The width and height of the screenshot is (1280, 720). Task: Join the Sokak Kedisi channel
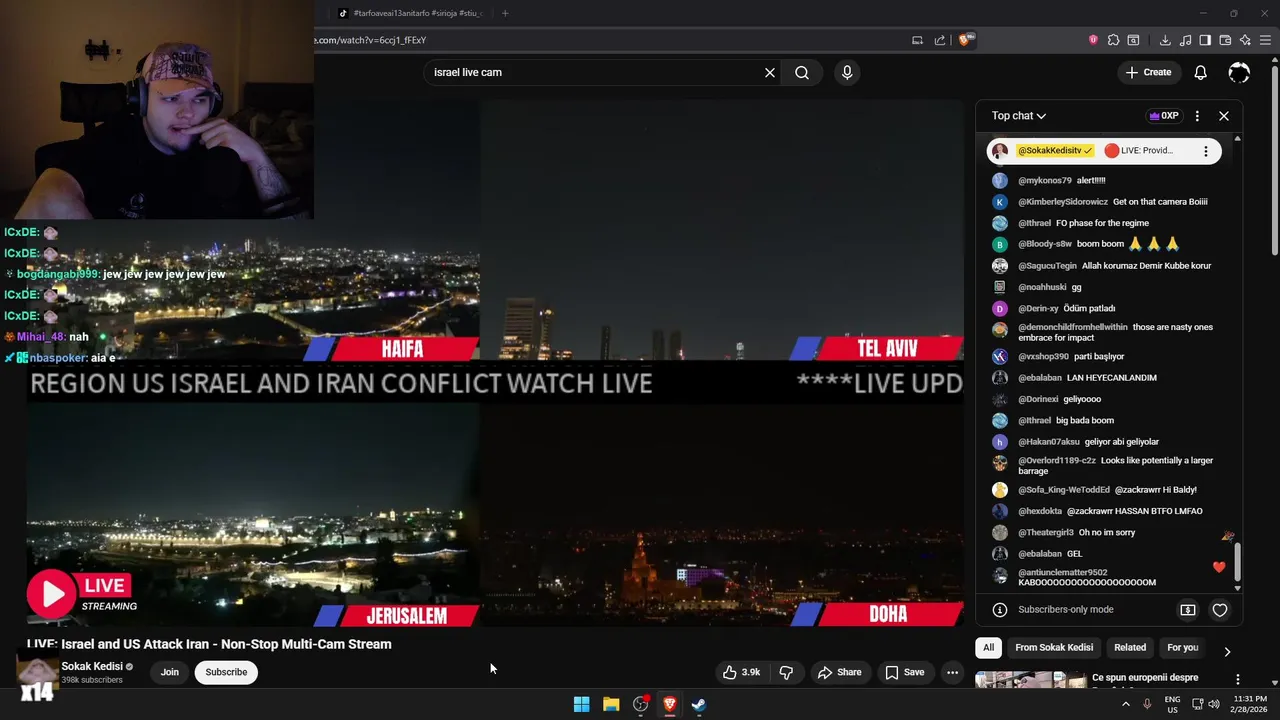(x=170, y=672)
